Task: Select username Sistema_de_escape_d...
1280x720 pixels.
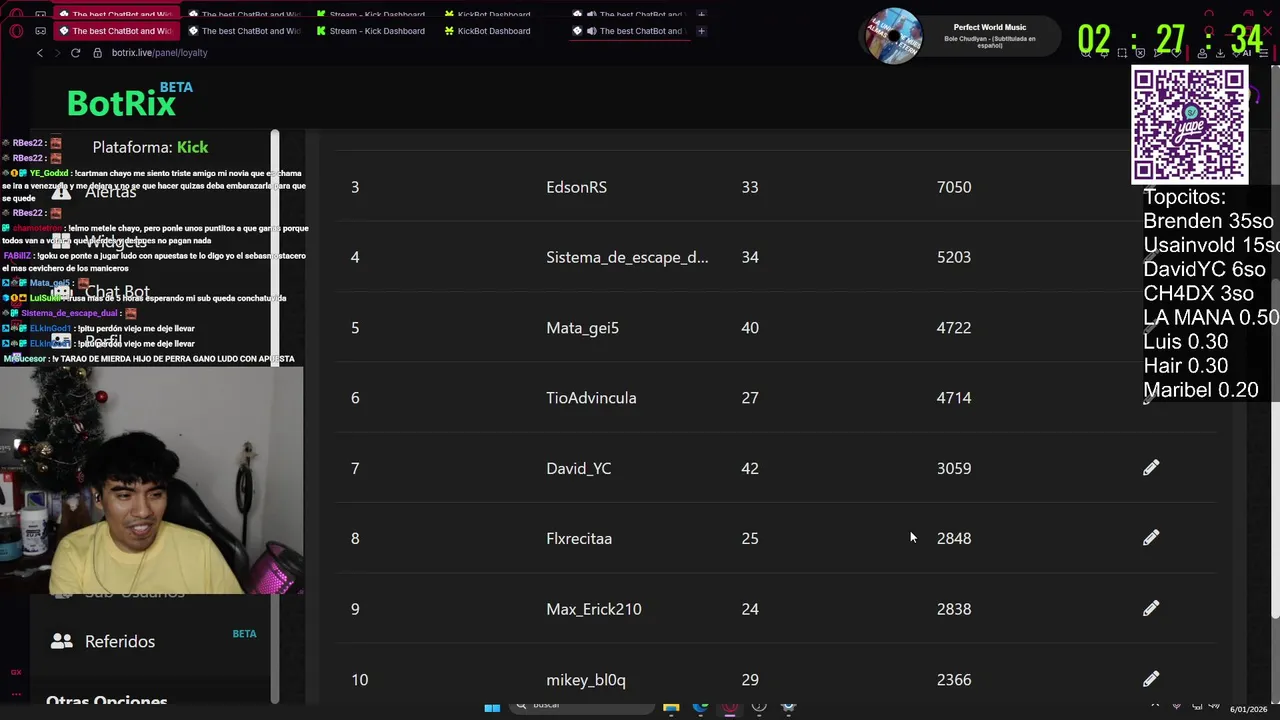Action: (627, 257)
